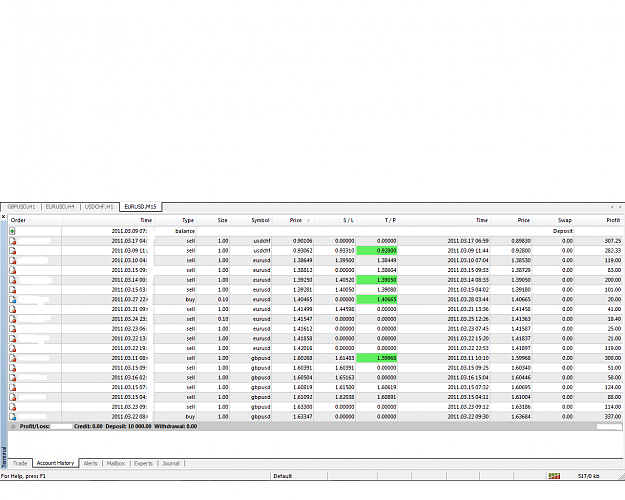Screen dimensions: 625x500
Task: Pick order icon for gbpusd sell at 1.60504
Action: 13,378
